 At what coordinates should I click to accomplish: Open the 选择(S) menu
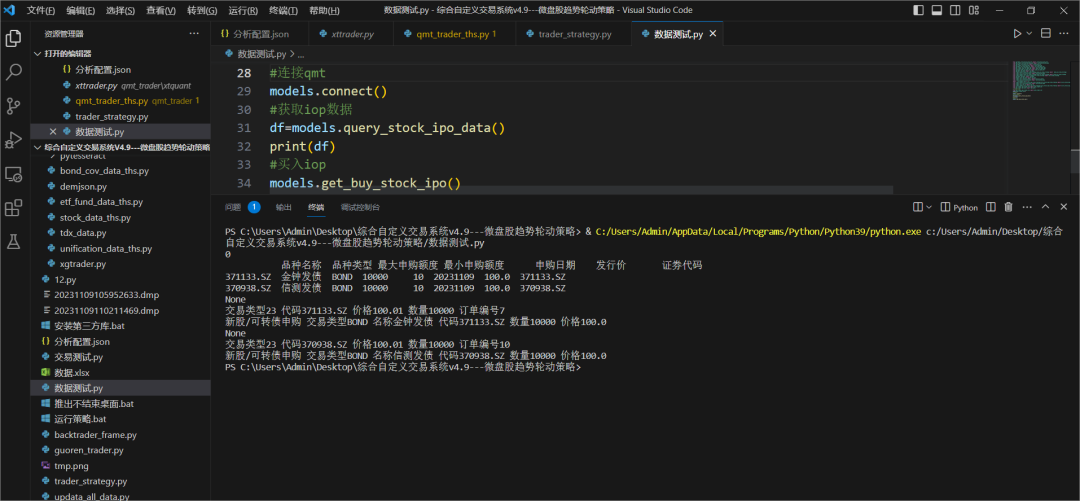pyautogui.click(x=121, y=11)
